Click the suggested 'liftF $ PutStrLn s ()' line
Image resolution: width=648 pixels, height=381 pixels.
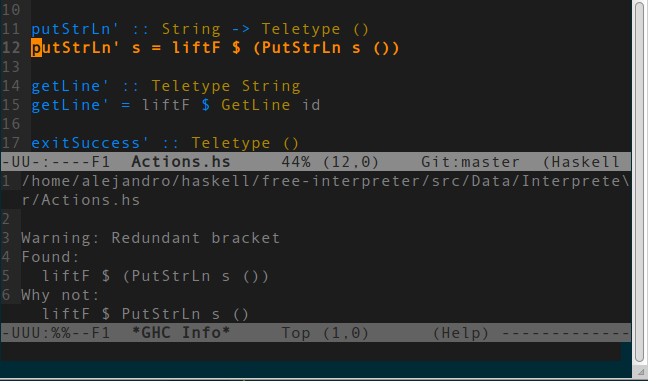pyautogui.click(x=145, y=314)
